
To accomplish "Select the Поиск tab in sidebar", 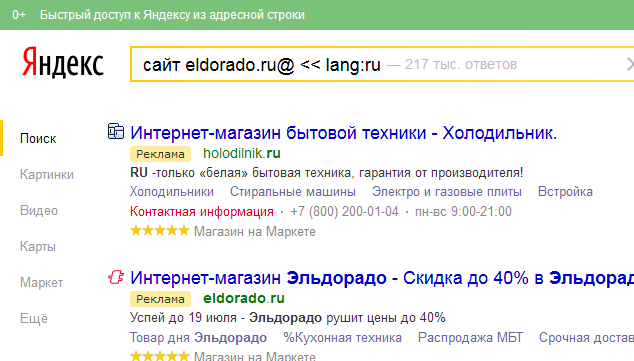I will pyautogui.click(x=38, y=139).
